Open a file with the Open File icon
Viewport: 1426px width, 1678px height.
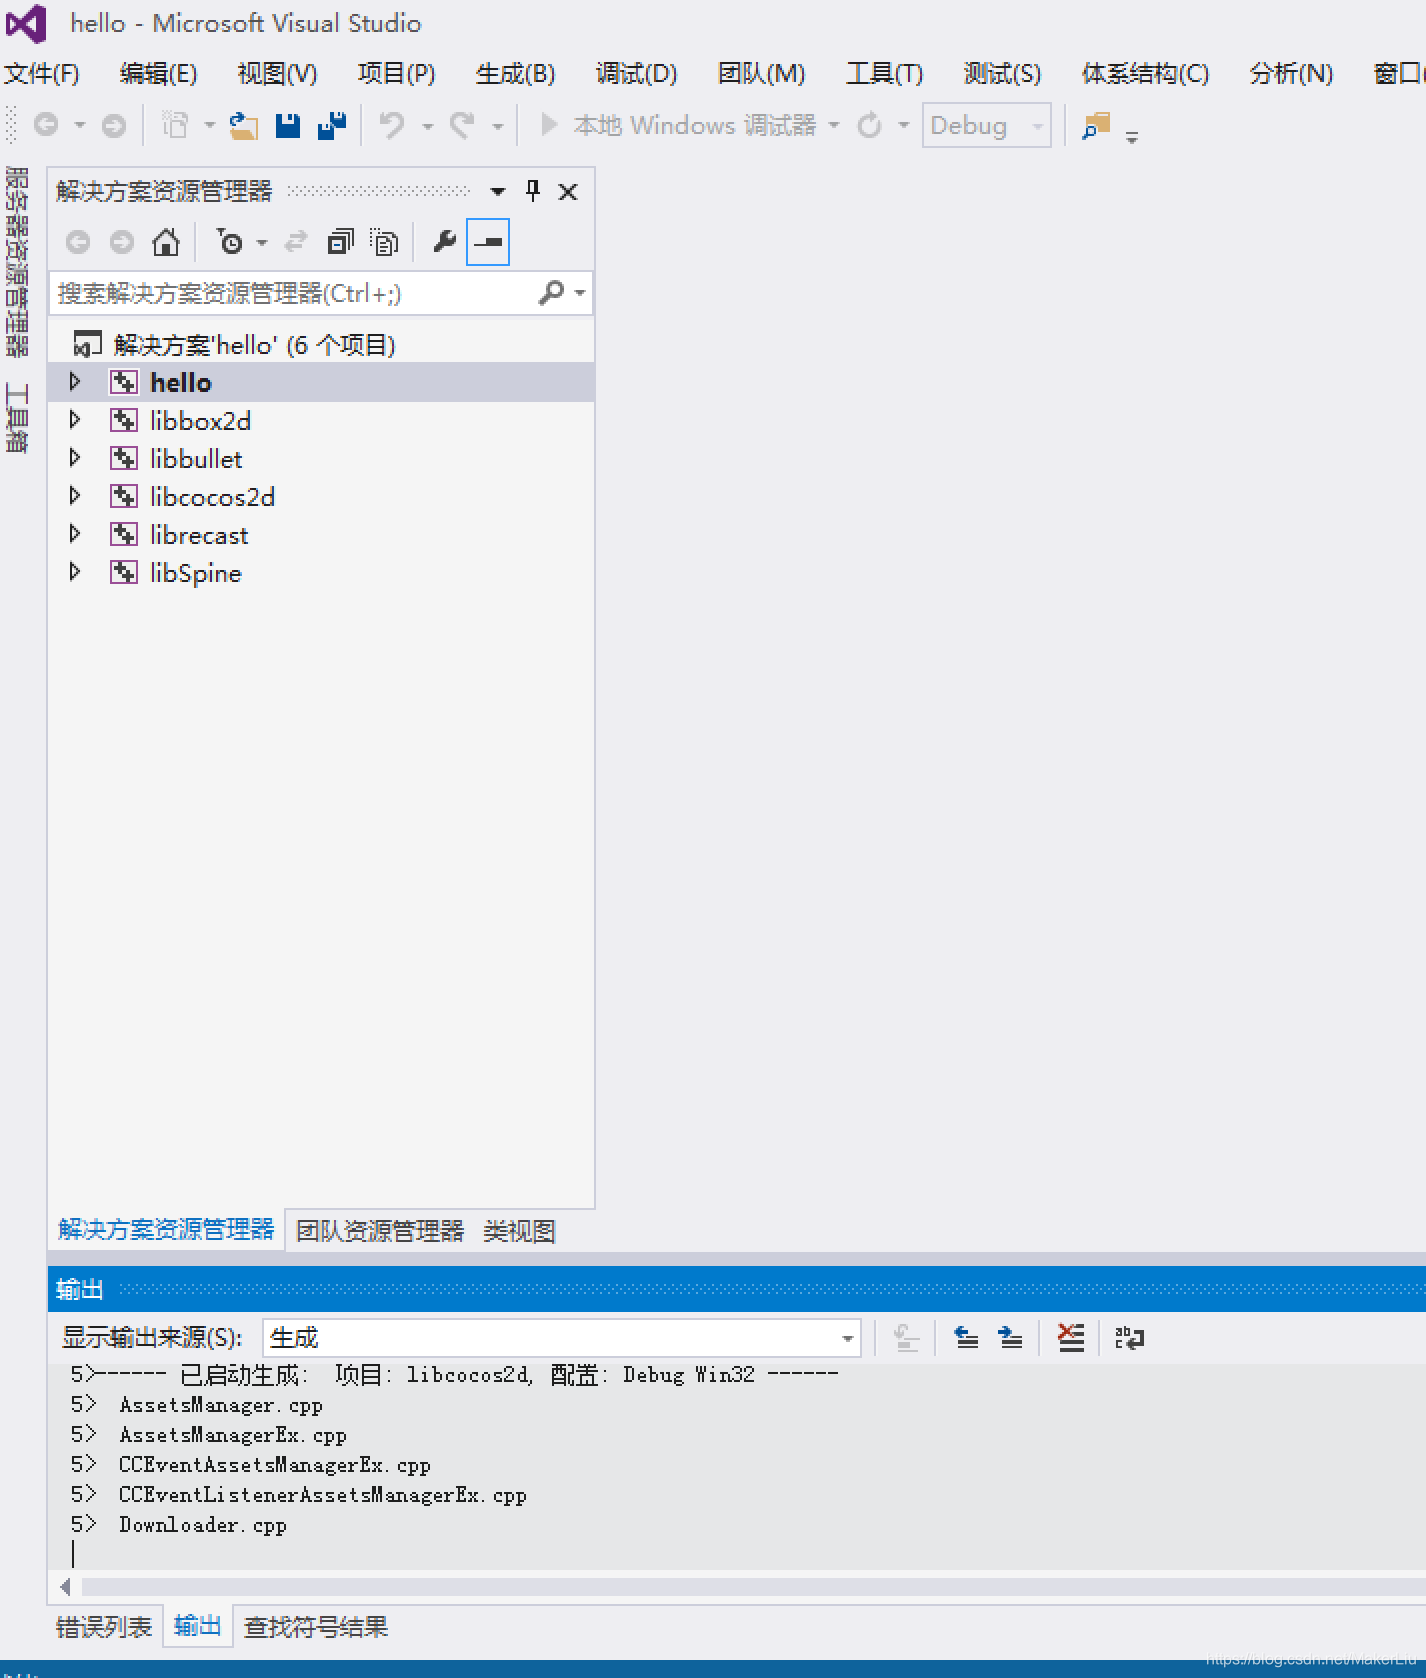(x=244, y=125)
